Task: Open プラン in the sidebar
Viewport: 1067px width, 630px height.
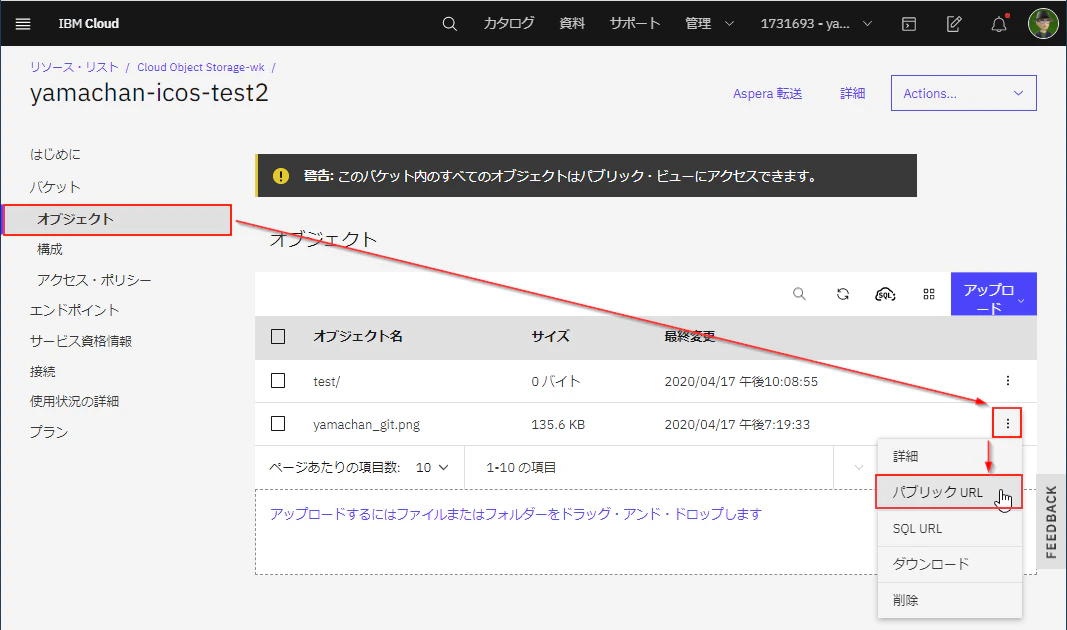Action: pyautogui.click(x=48, y=432)
